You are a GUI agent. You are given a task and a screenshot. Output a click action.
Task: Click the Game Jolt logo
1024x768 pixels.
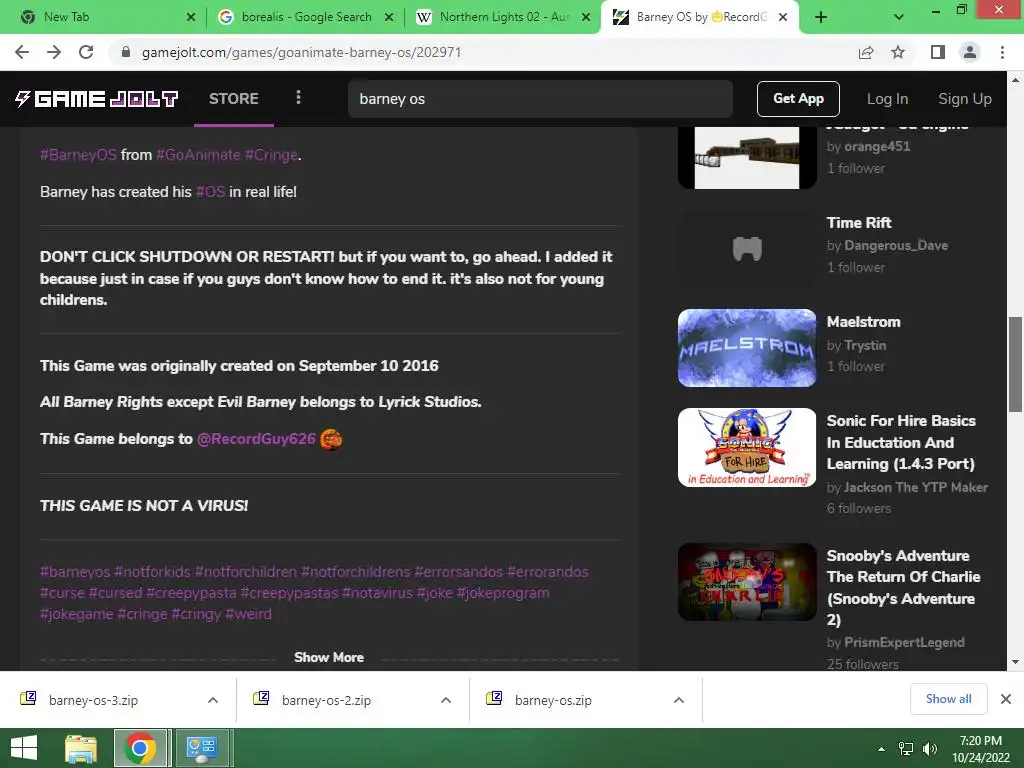pyautogui.click(x=96, y=99)
